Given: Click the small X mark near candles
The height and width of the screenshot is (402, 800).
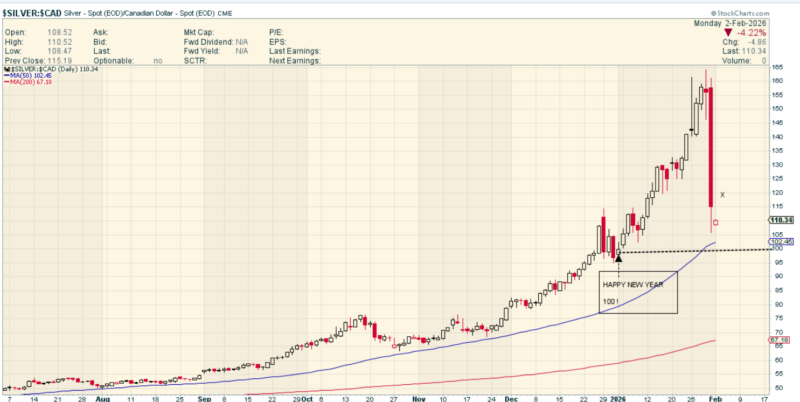Looking at the screenshot, I should (722, 194).
